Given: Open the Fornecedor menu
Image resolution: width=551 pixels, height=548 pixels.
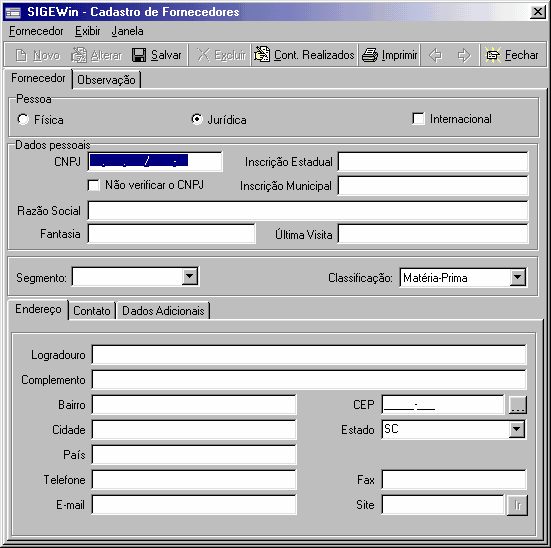Looking at the screenshot, I should point(36,31).
